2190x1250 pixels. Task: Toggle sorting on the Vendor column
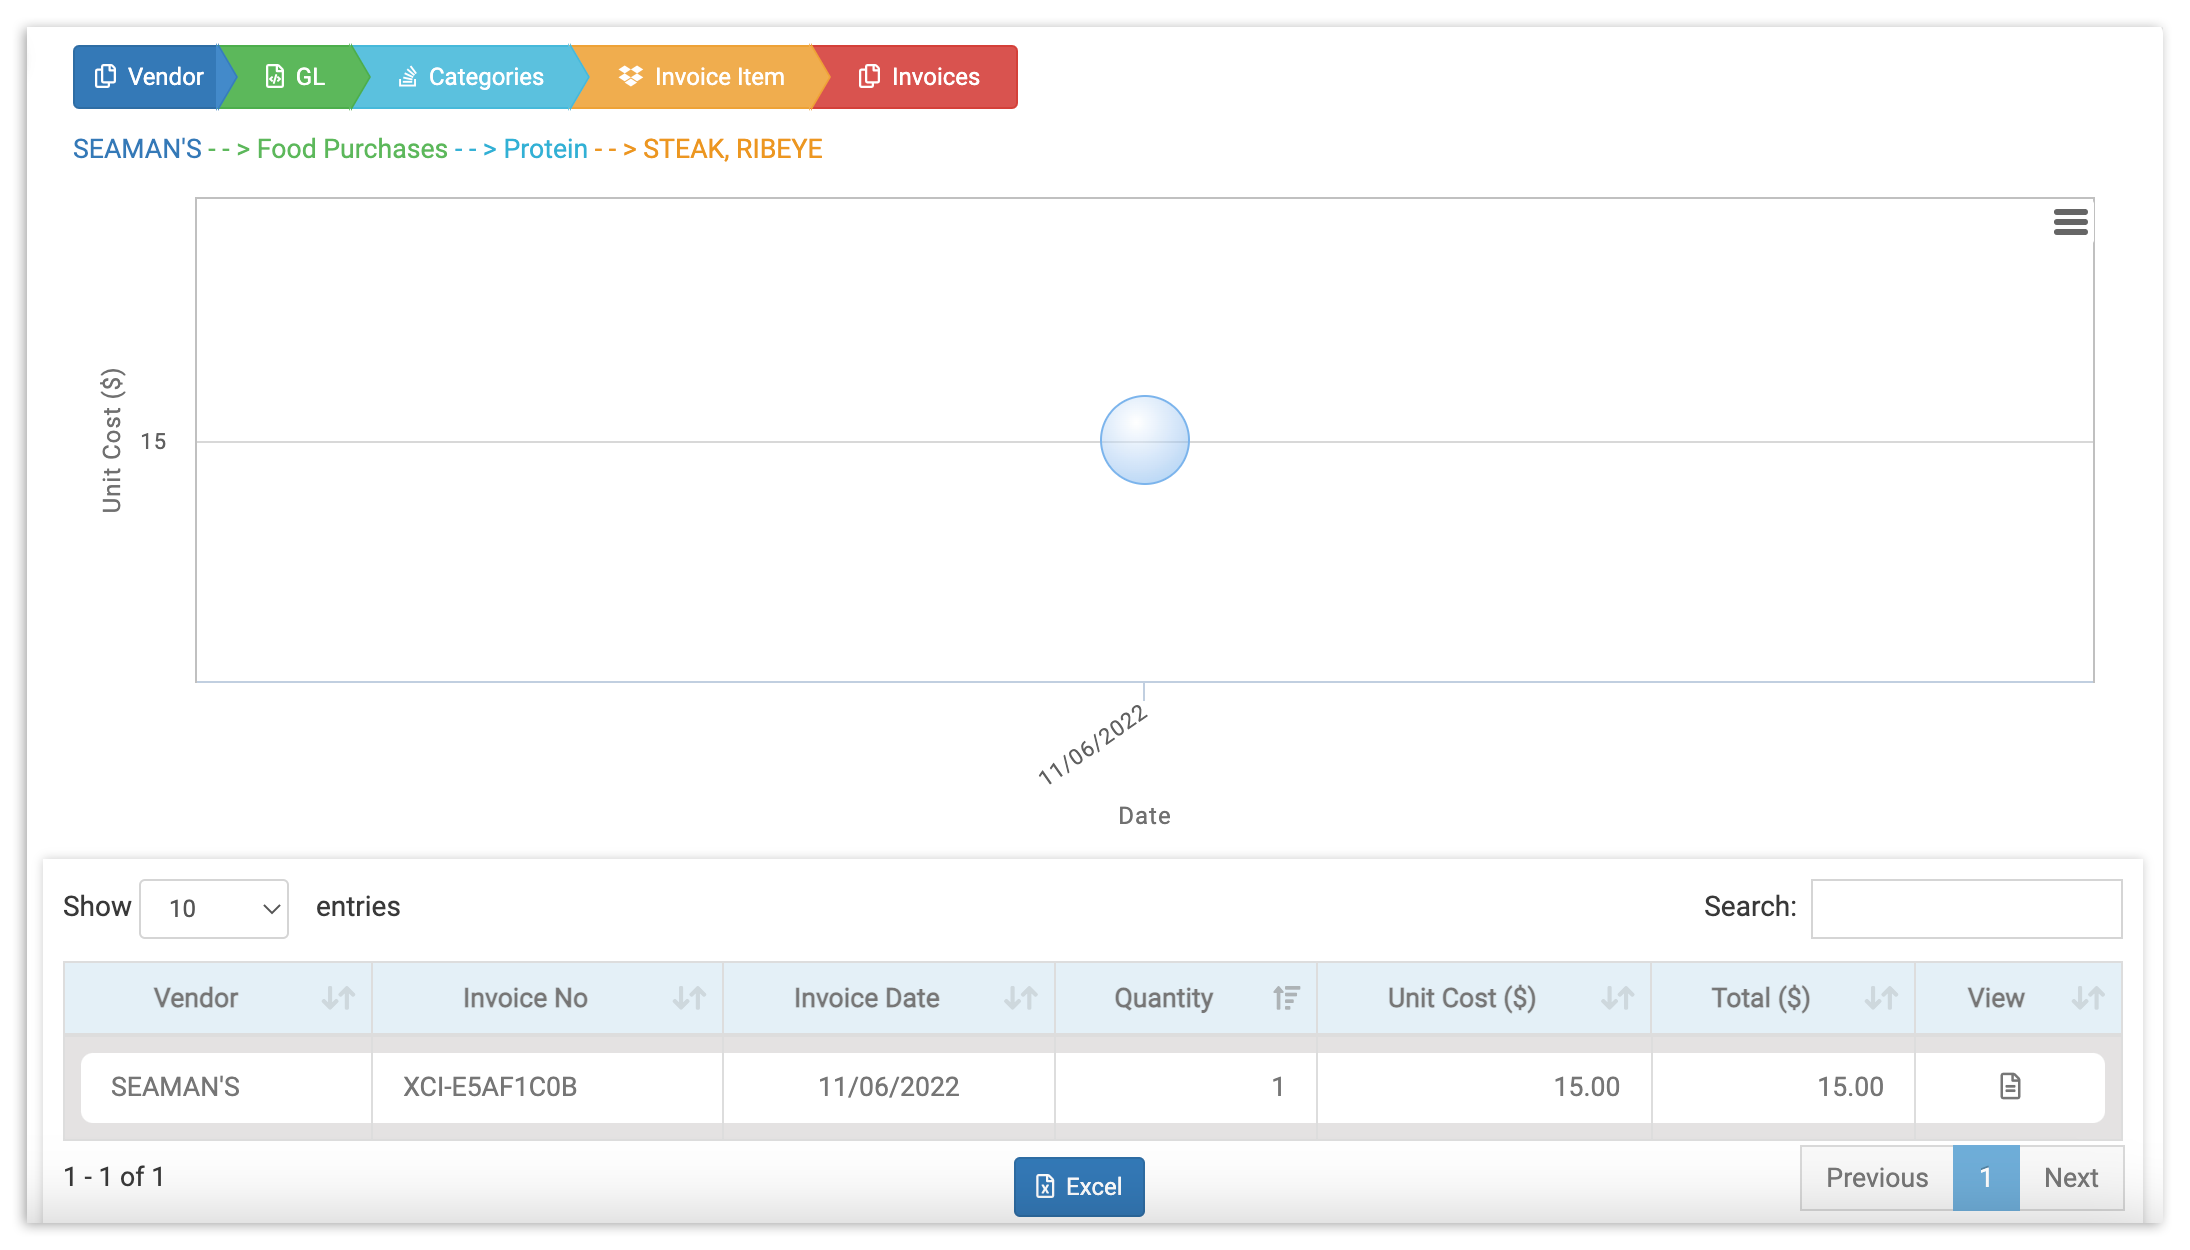337,997
